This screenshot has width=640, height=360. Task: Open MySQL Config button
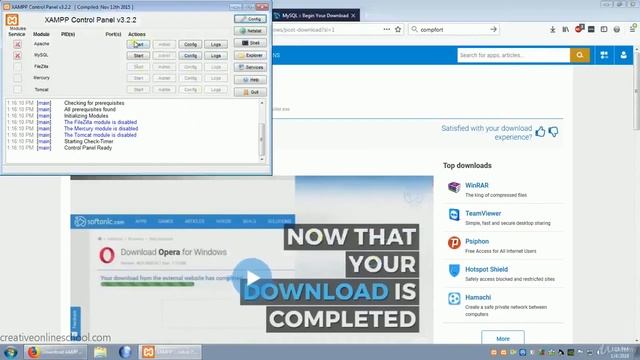point(190,56)
